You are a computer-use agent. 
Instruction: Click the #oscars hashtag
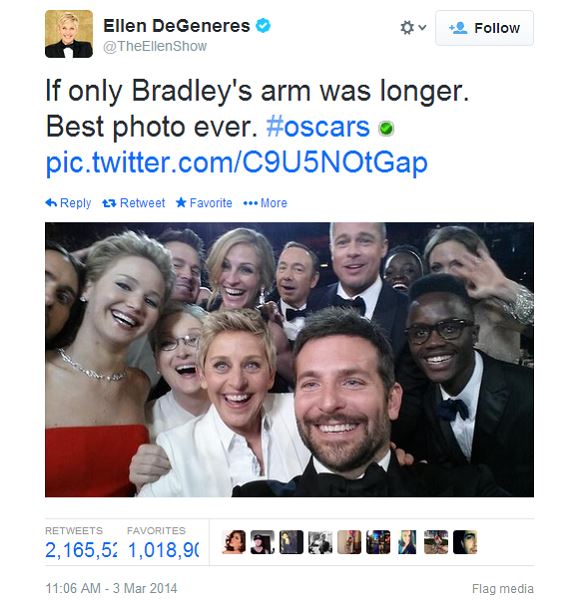(x=318, y=127)
